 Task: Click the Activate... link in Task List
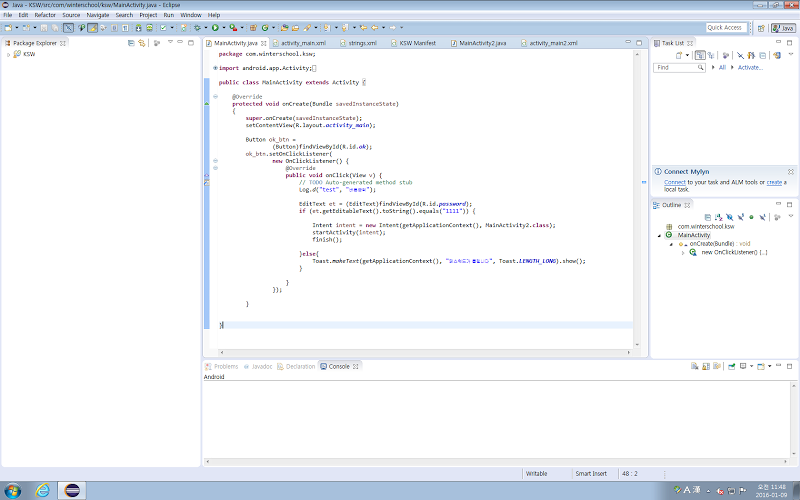[x=750, y=67]
